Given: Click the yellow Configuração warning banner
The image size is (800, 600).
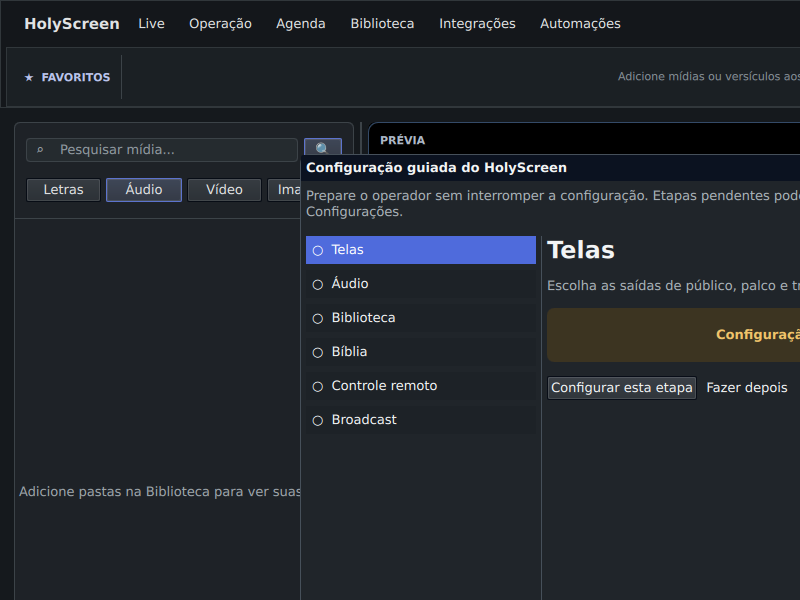Looking at the screenshot, I should tap(673, 335).
